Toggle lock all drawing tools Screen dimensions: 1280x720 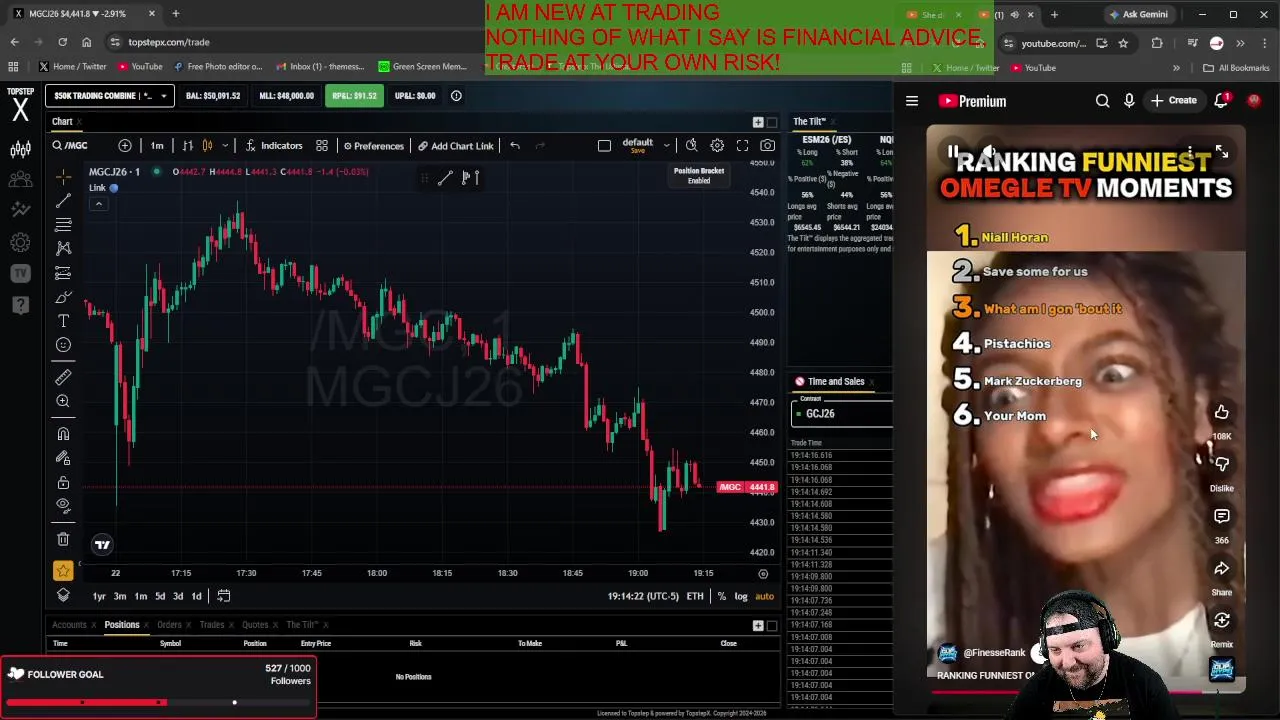pyautogui.click(x=63, y=482)
